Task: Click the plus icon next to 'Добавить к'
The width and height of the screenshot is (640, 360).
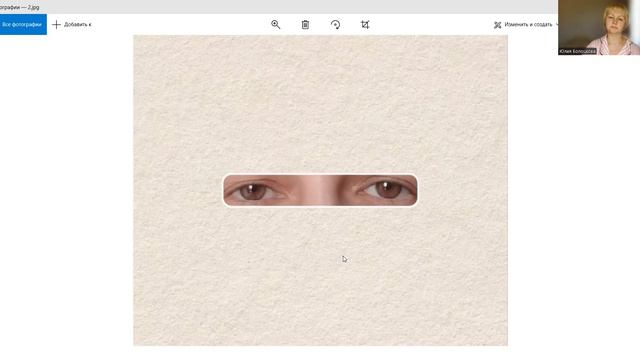Action: [56, 24]
